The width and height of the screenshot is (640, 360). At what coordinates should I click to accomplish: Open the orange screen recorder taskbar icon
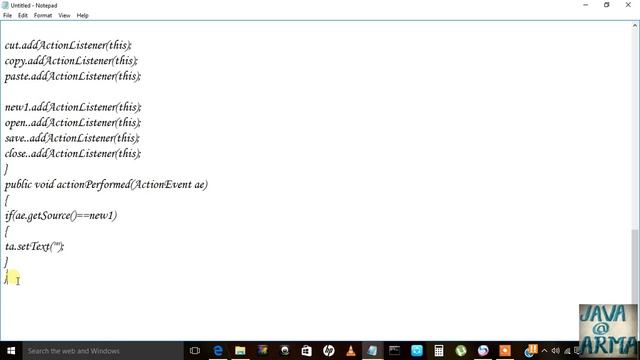pyautogui.click(x=505, y=351)
